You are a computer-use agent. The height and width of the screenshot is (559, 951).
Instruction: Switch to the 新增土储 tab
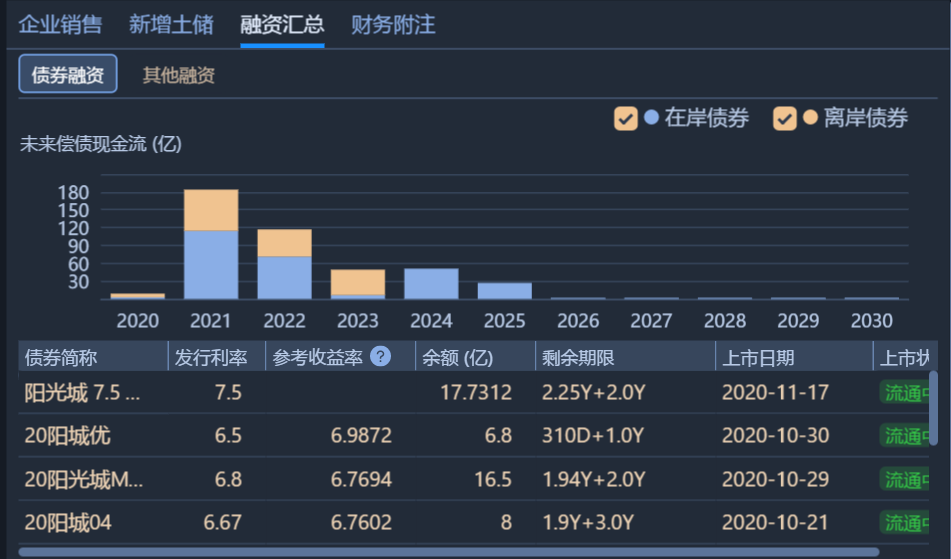tap(171, 25)
